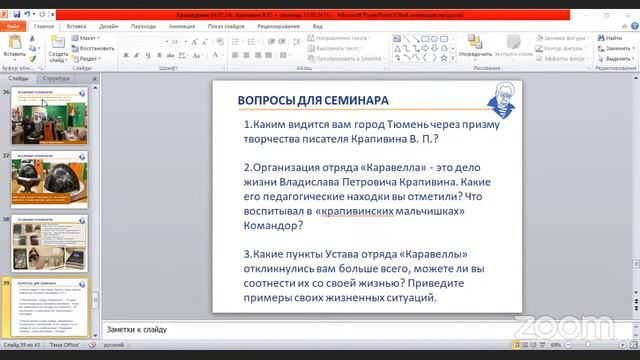Undo the last action
This screenshot has height=360, width=640.
[x=27, y=14]
